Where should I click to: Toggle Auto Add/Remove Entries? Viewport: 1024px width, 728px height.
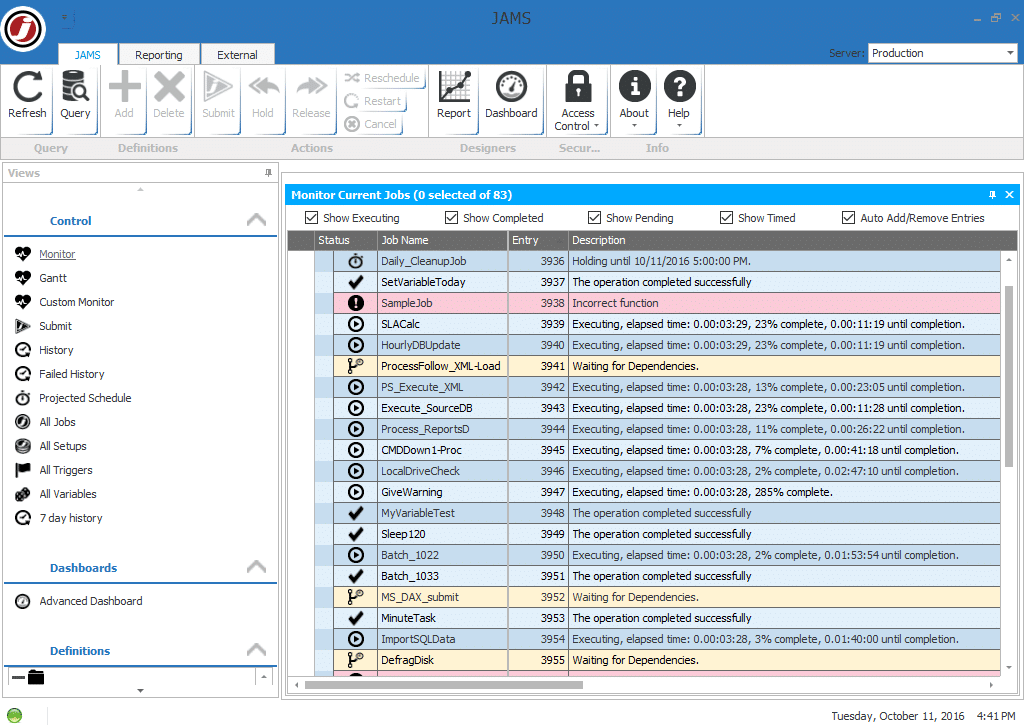(x=848, y=217)
